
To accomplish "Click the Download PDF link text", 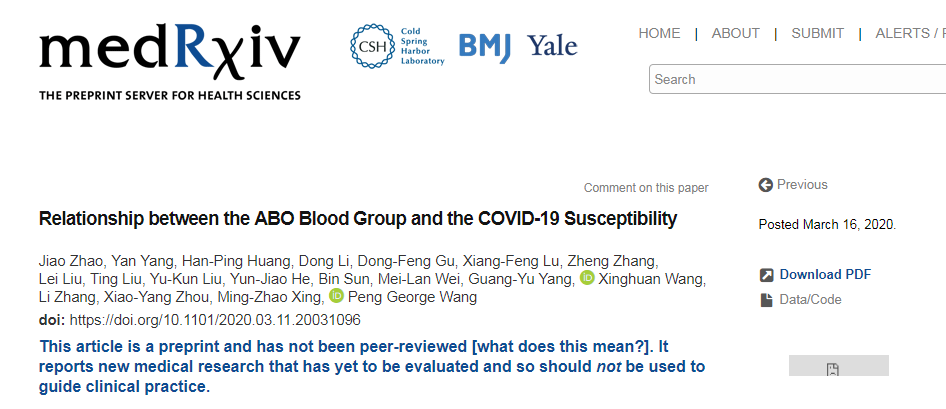I will pos(825,275).
